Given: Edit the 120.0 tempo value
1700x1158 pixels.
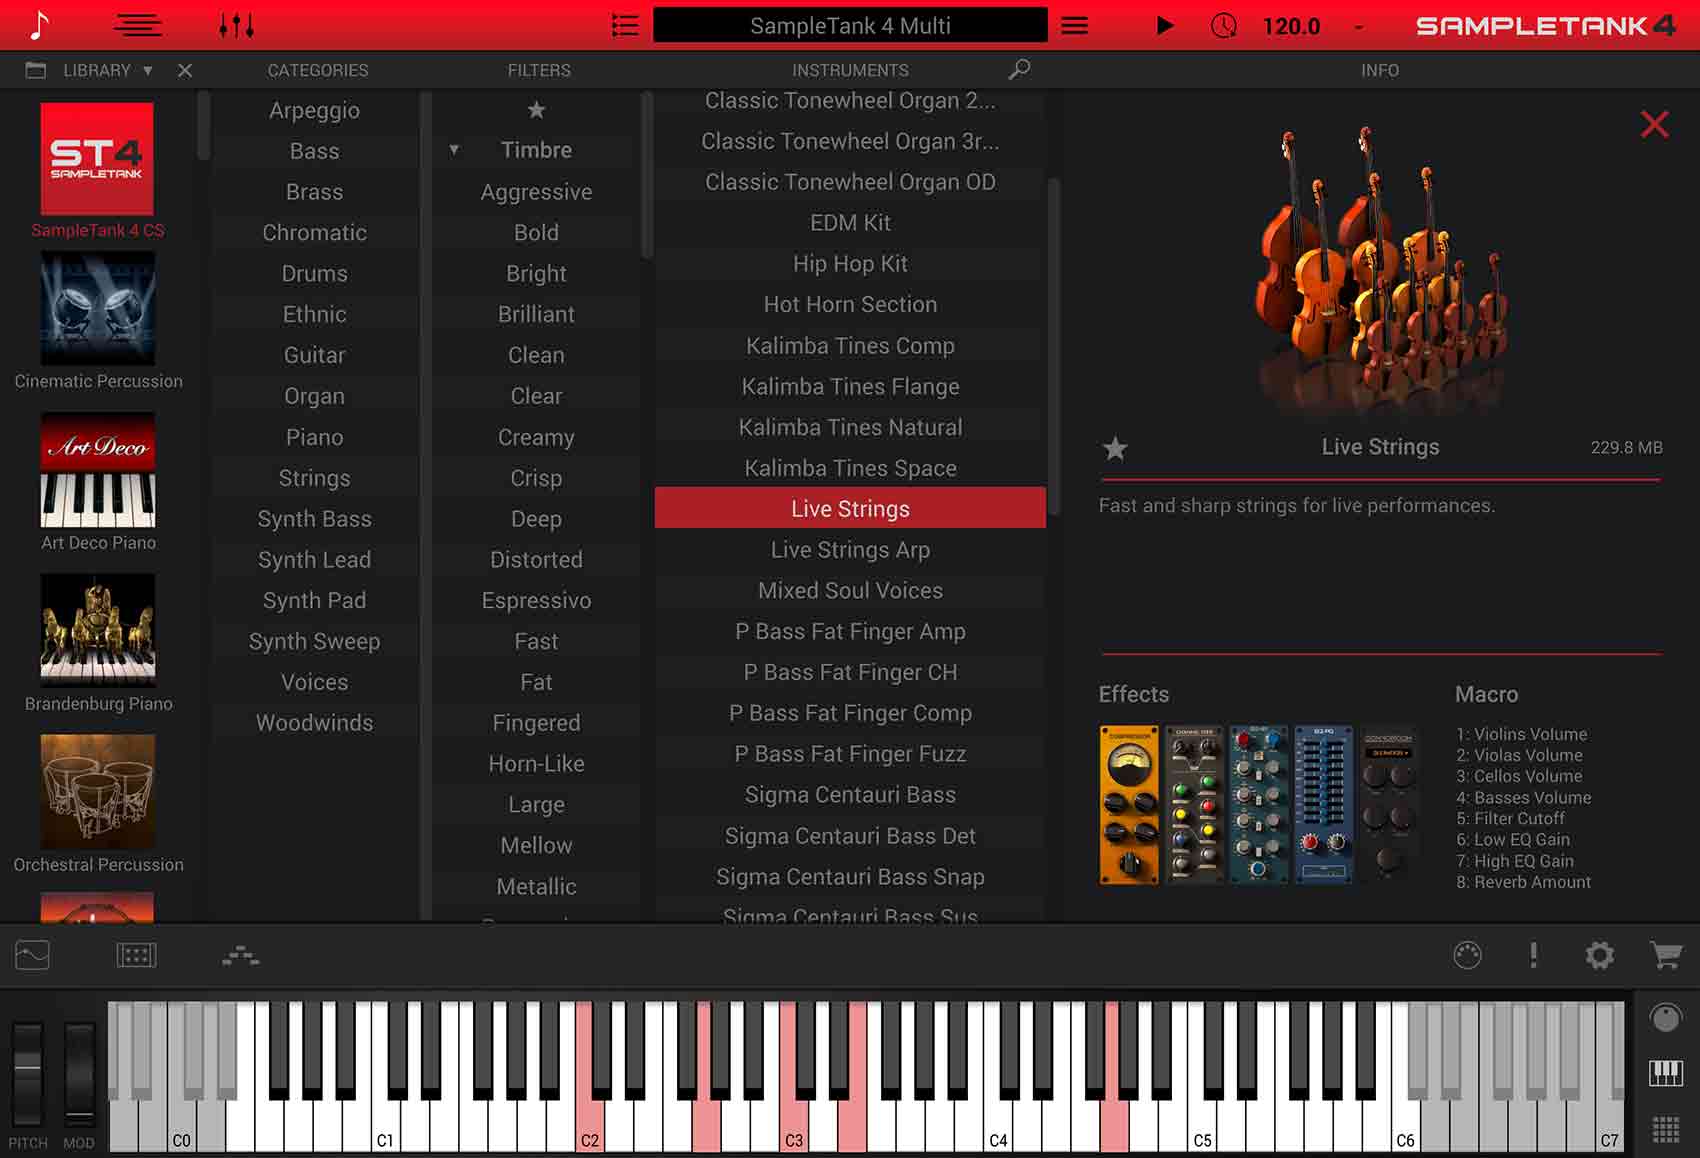Looking at the screenshot, I should click(x=1291, y=26).
